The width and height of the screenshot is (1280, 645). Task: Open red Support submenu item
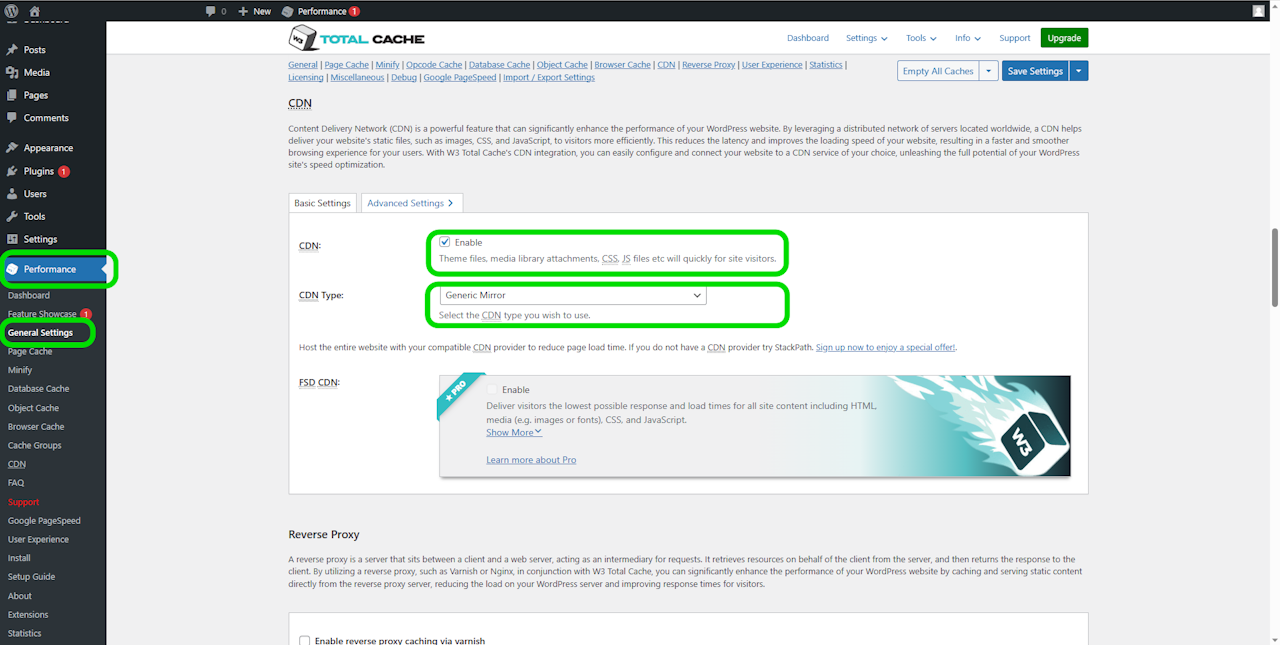coord(24,502)
